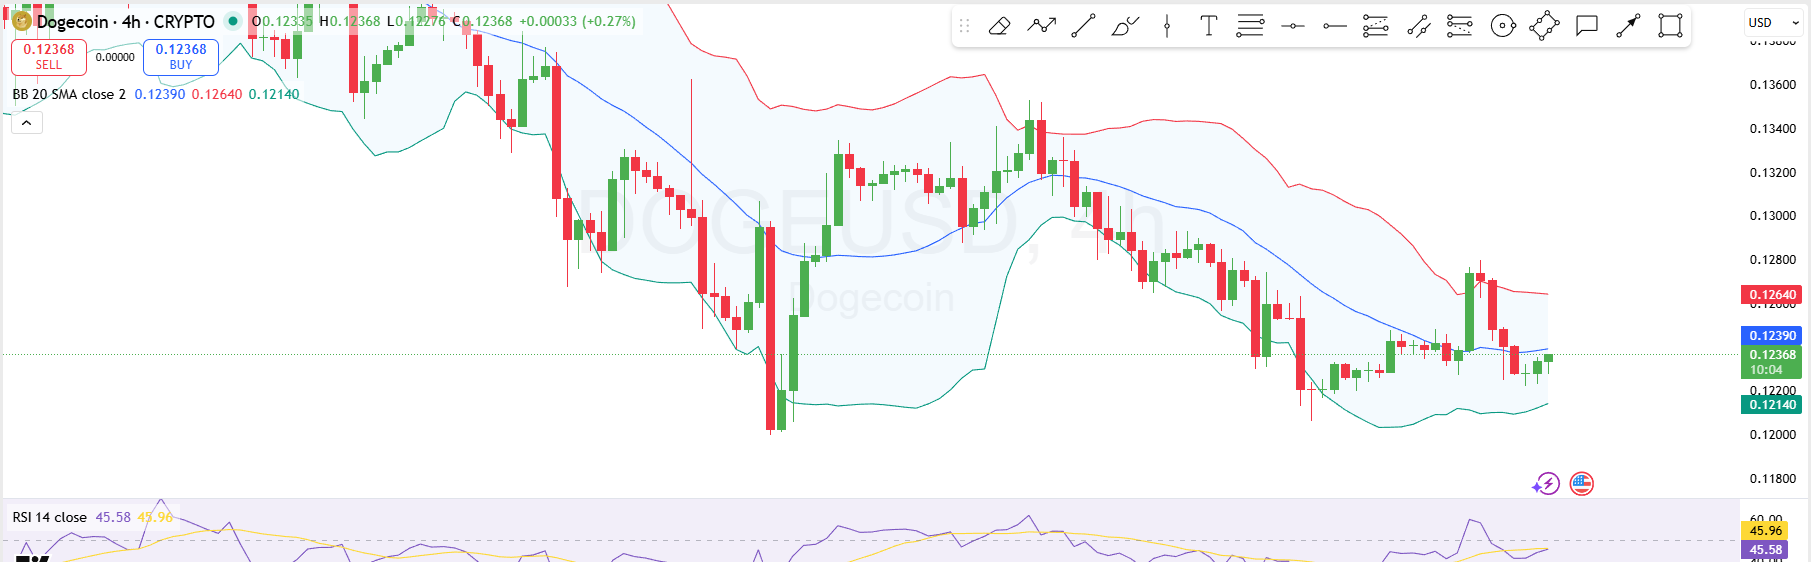Click the 0.12368 SELL button
This screenshot has height=562, width=1811.
coord(49,57)
